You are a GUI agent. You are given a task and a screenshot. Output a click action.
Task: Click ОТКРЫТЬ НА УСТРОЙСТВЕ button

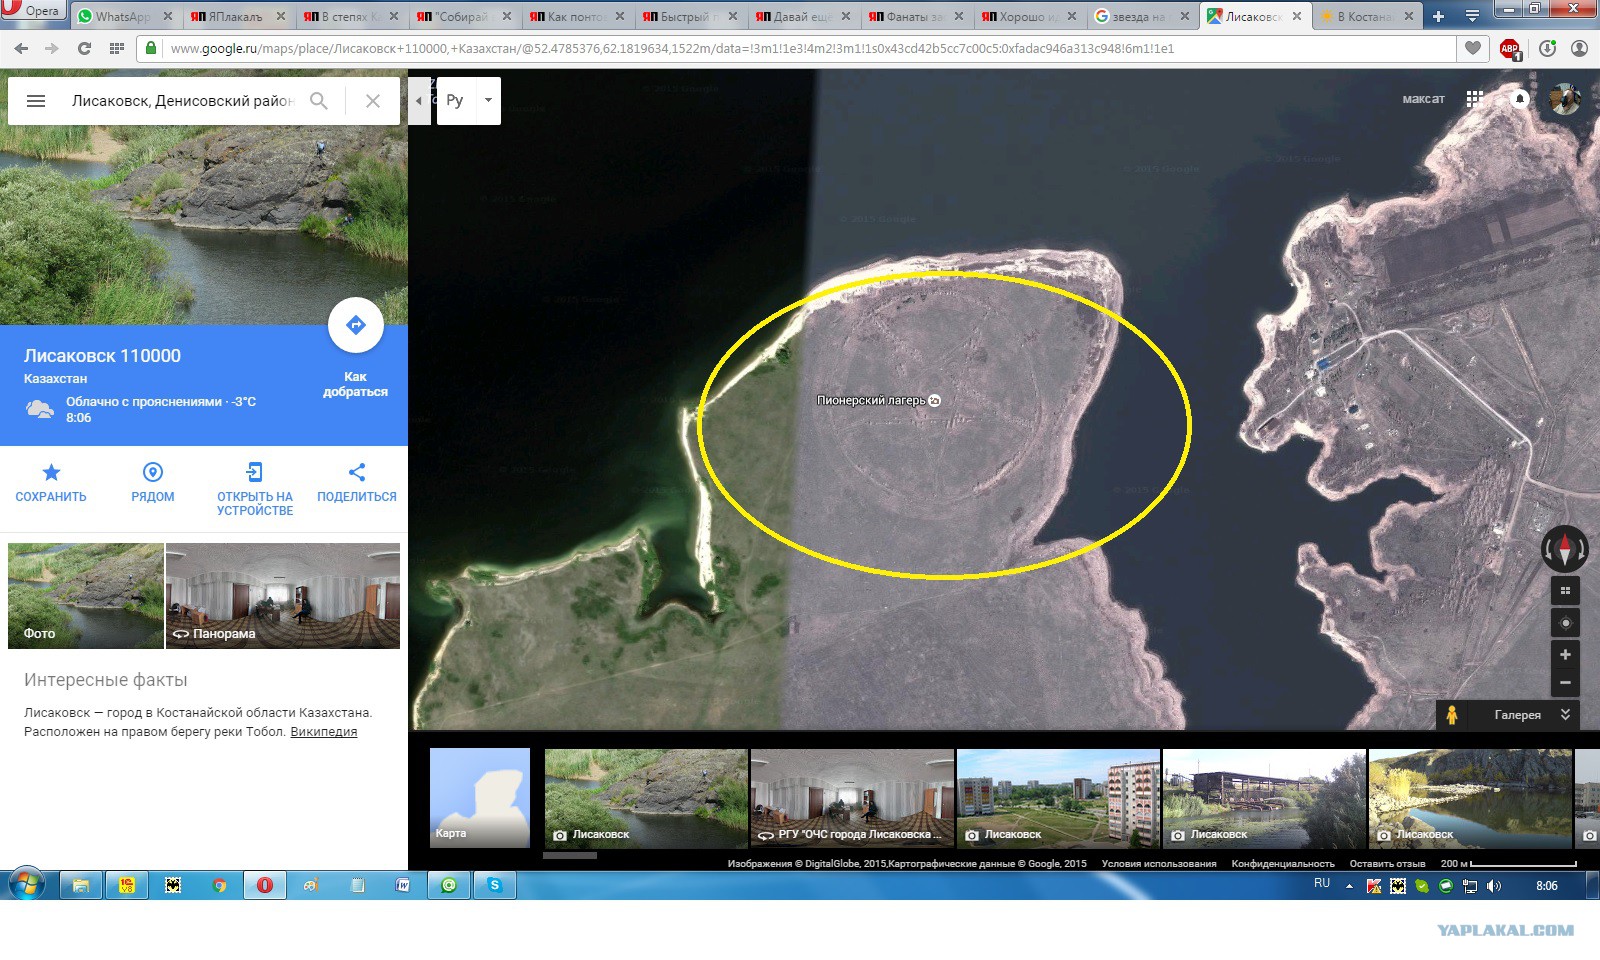pos(255,488)
